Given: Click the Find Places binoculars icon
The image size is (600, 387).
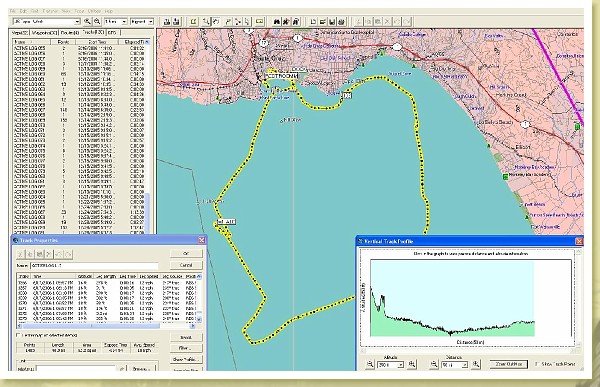Looking at the screenshot, I should pos(277,22).
